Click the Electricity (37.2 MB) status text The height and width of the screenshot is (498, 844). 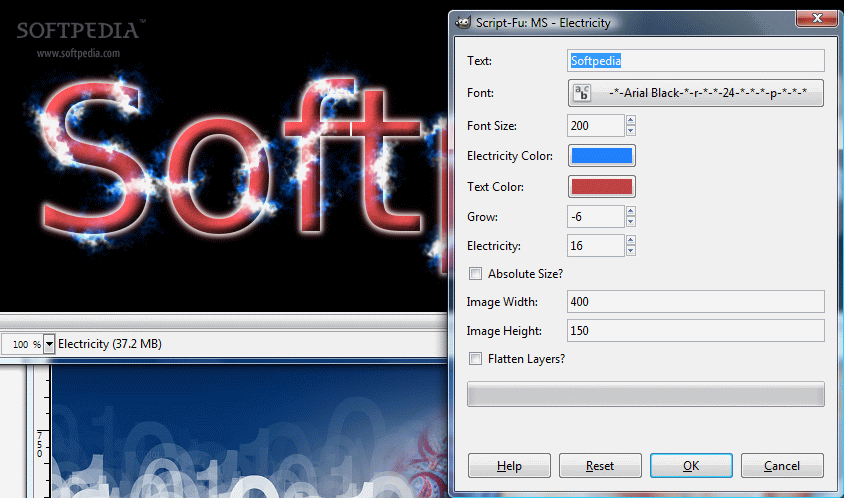click(x=110, y=343)
